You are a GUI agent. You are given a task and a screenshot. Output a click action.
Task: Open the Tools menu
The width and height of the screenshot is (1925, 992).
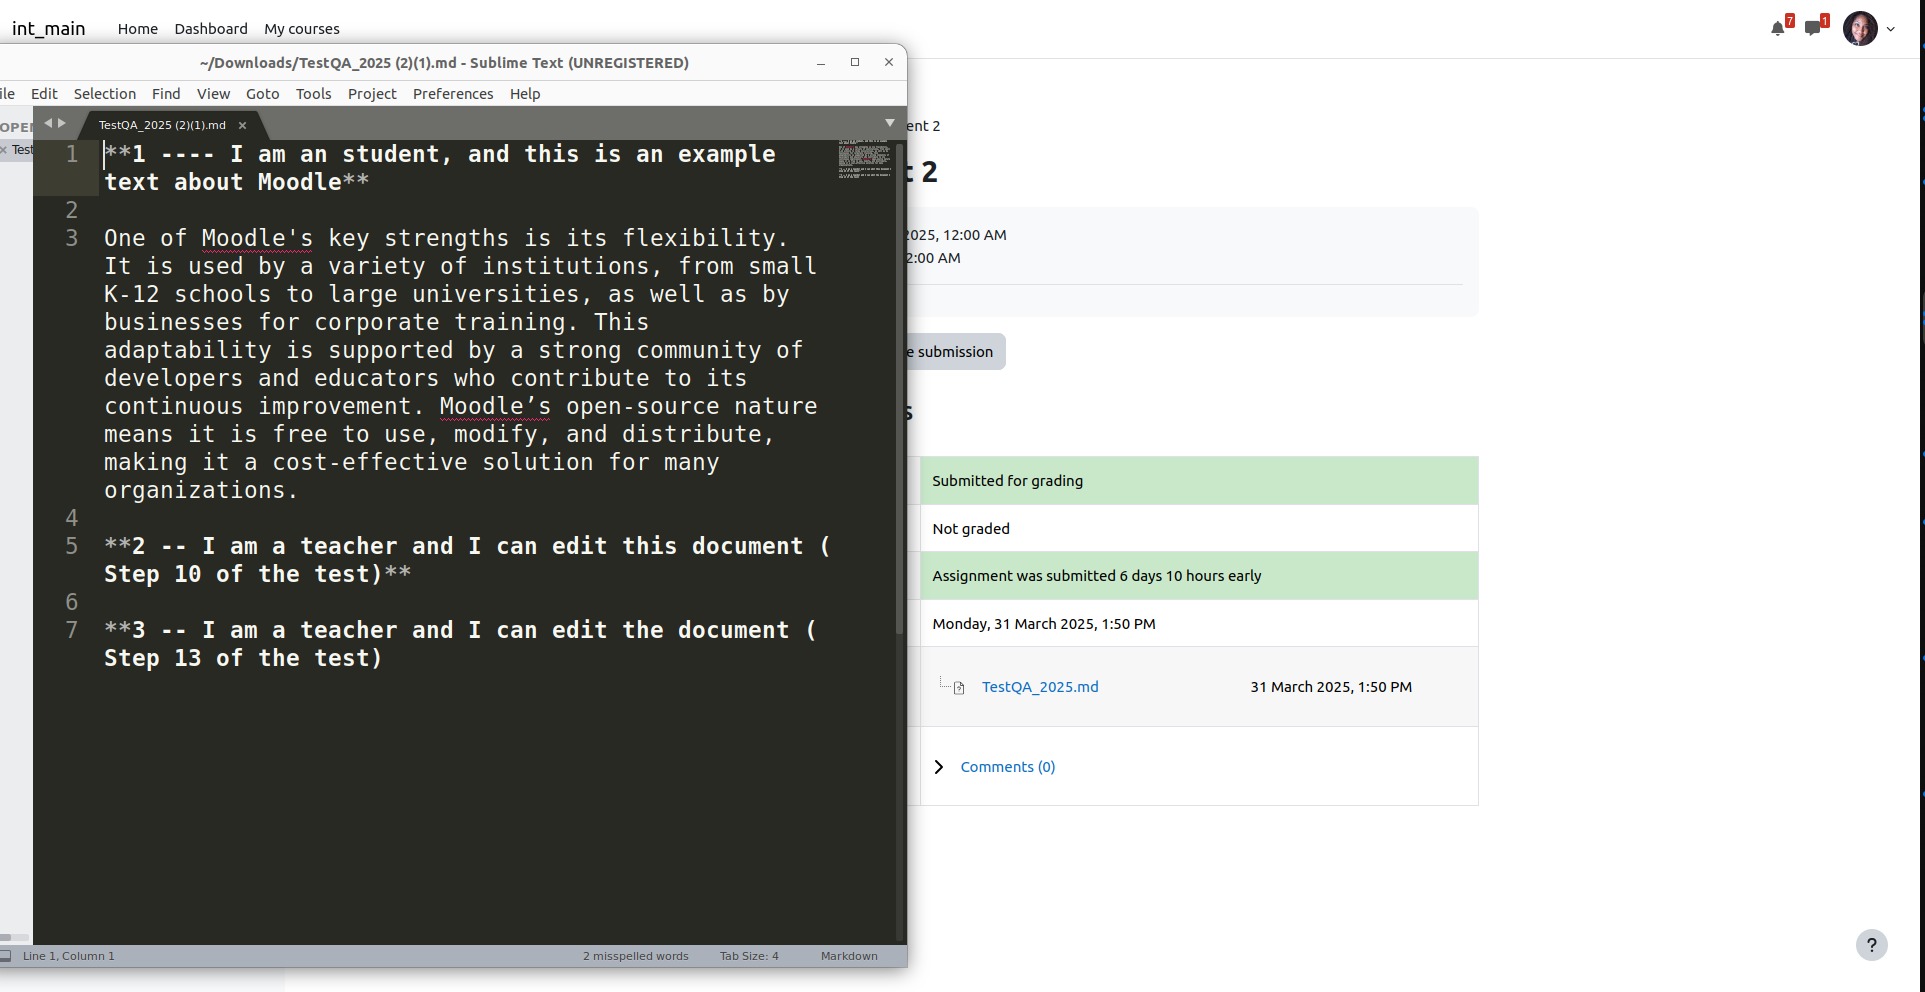point(314,94)
